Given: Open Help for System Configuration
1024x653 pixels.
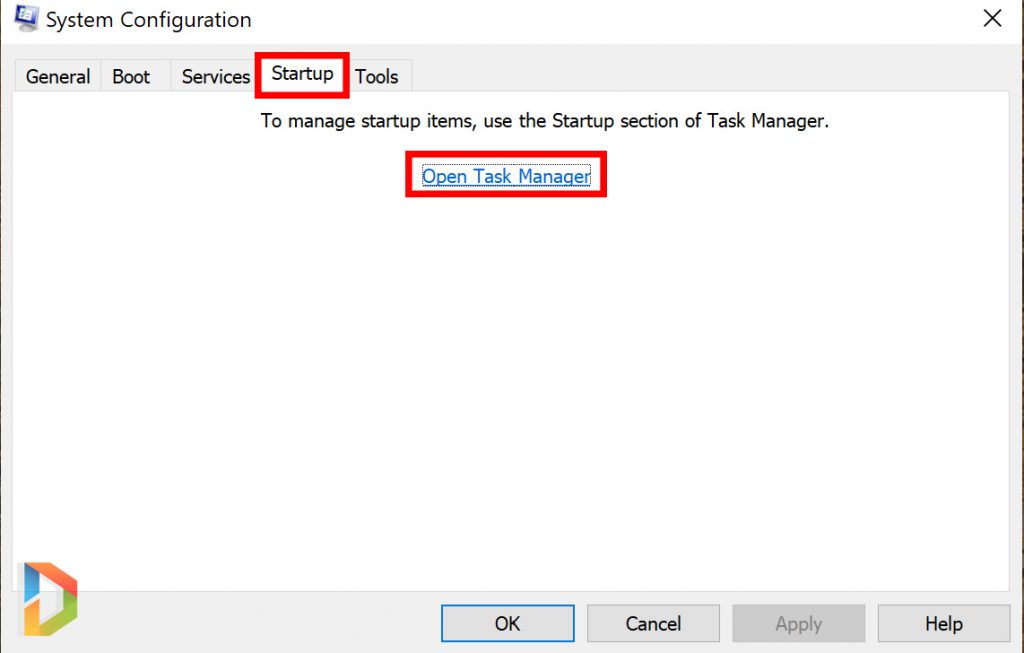Looking at the screenshot, I should [943, 624].
